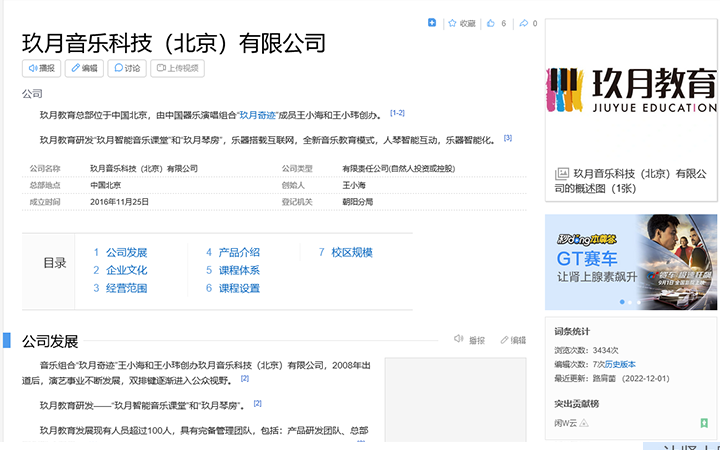Image resolution: width=720 pixels, height=450 pixels.
Task: Click the blue add-to-list icon
Action: [432, 22]
